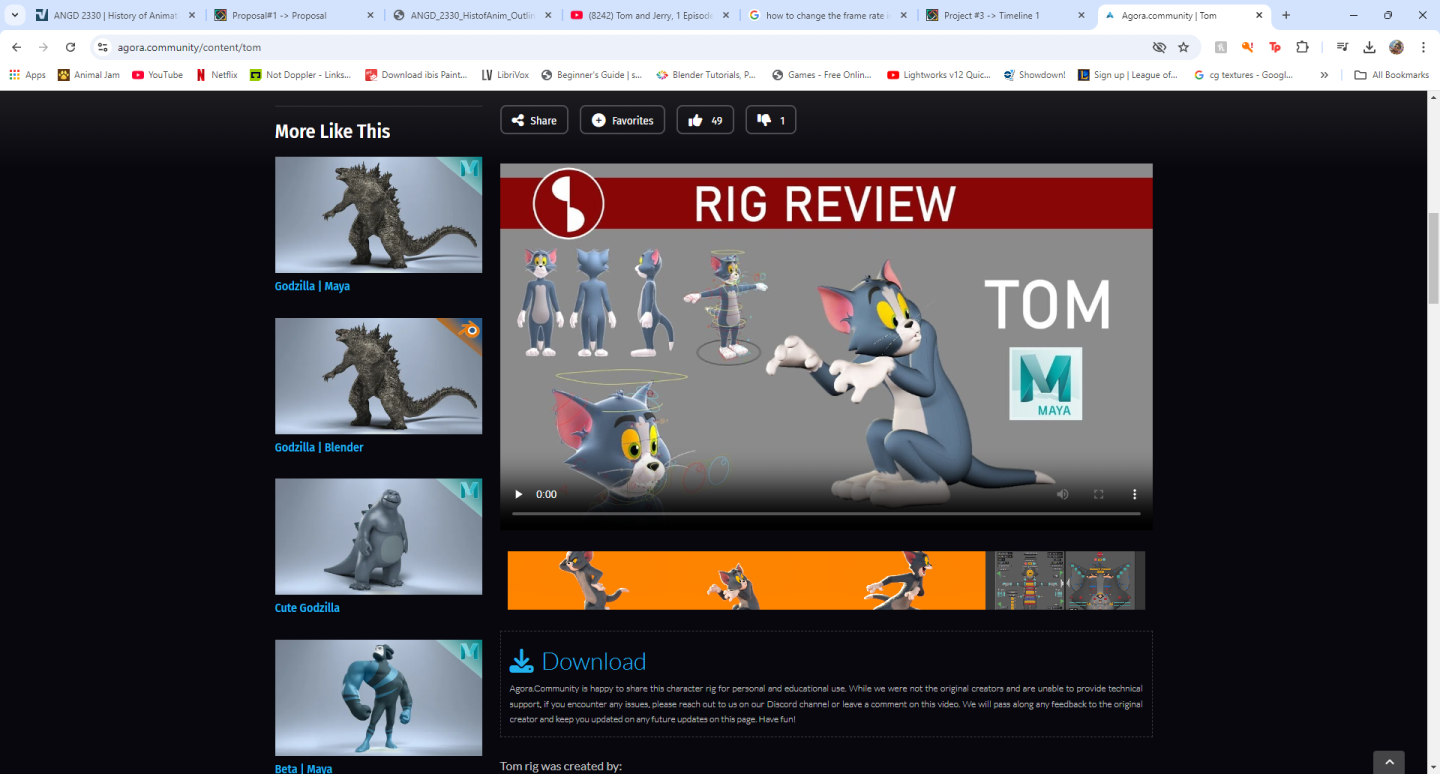Open the Animal Jam bookmark
This screenshot has width=1440, height=774.
pos(89,75)
